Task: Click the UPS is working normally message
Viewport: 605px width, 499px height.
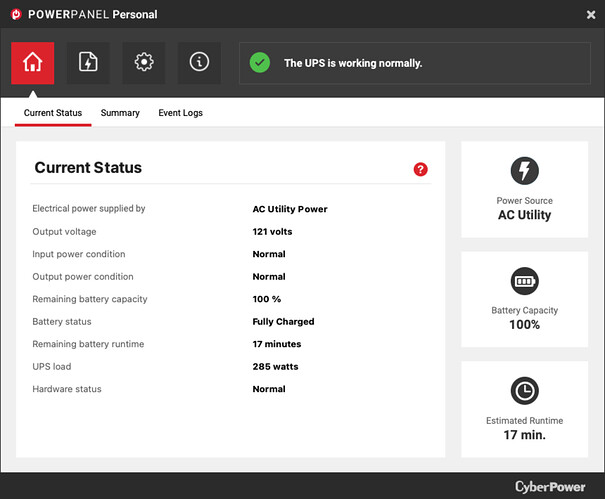Action: (353, 63)
